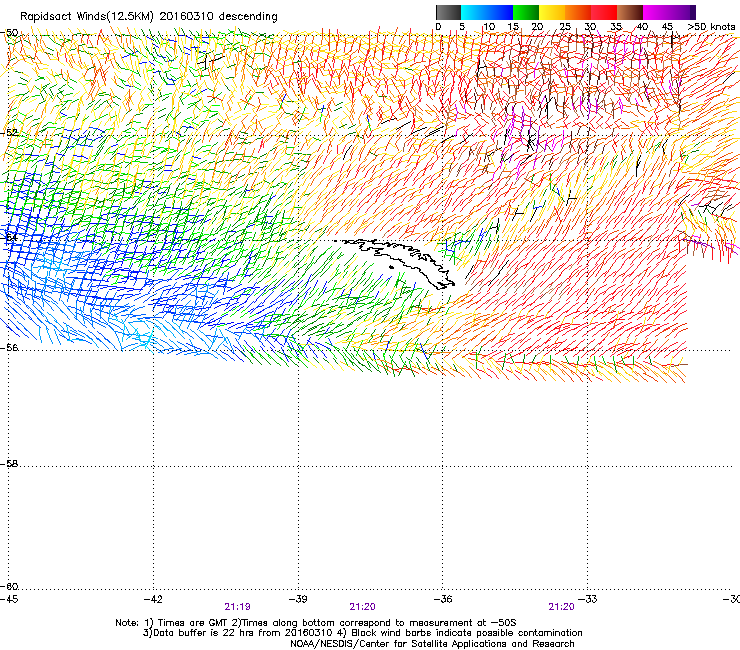
Task: Select the cyan 5-10 knots legend color
Action: coord(474,12)
